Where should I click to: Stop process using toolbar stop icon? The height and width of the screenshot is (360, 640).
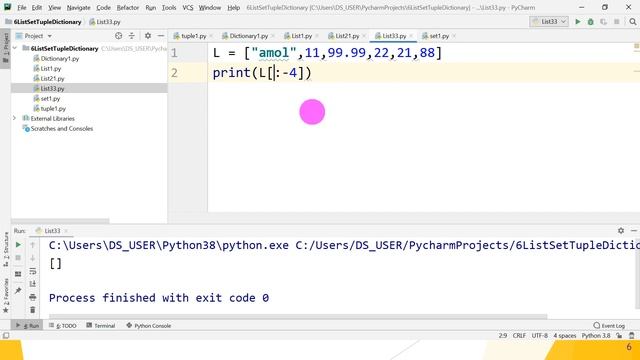617,22
